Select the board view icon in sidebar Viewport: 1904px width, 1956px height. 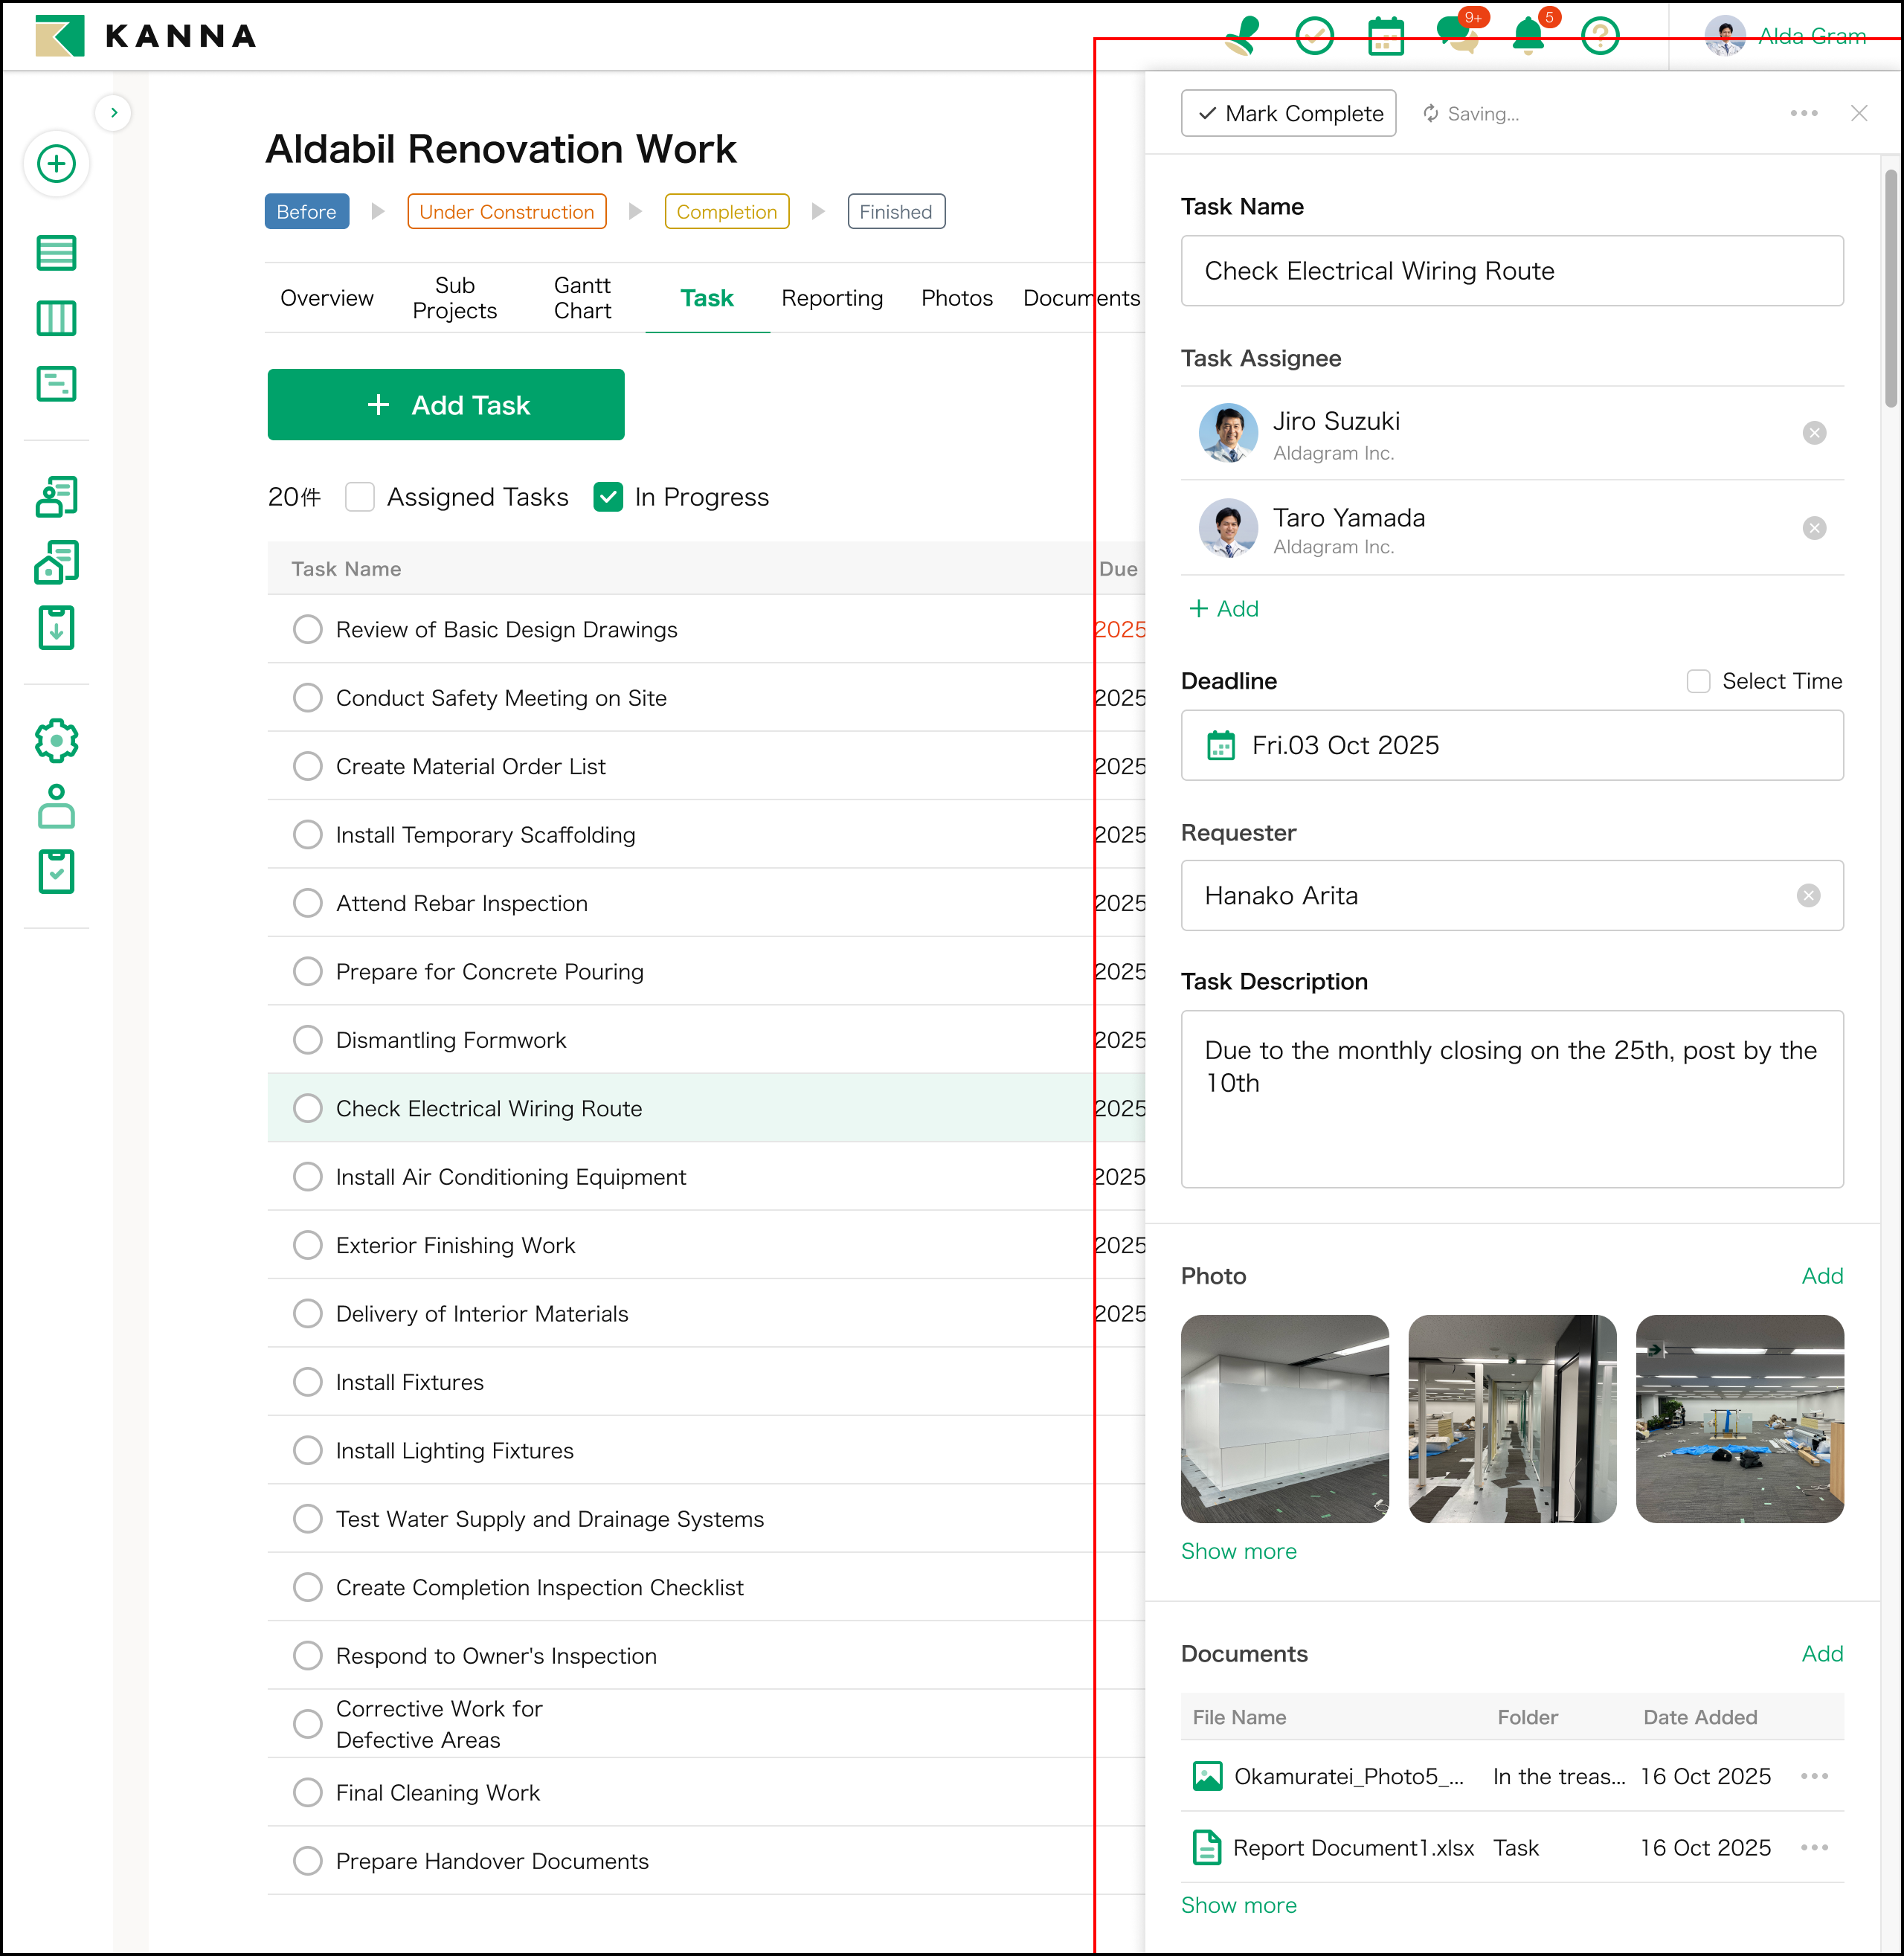[x=57, y=318]
